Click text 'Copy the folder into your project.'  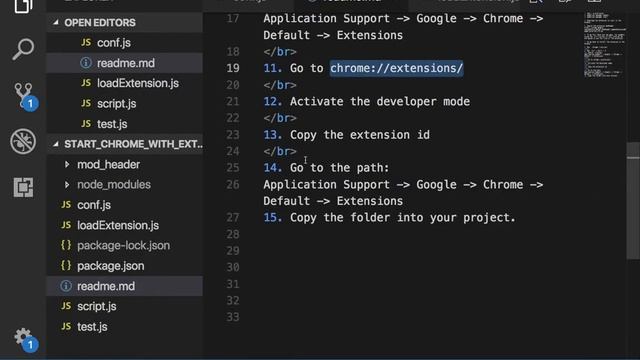[x=403, y=218]
